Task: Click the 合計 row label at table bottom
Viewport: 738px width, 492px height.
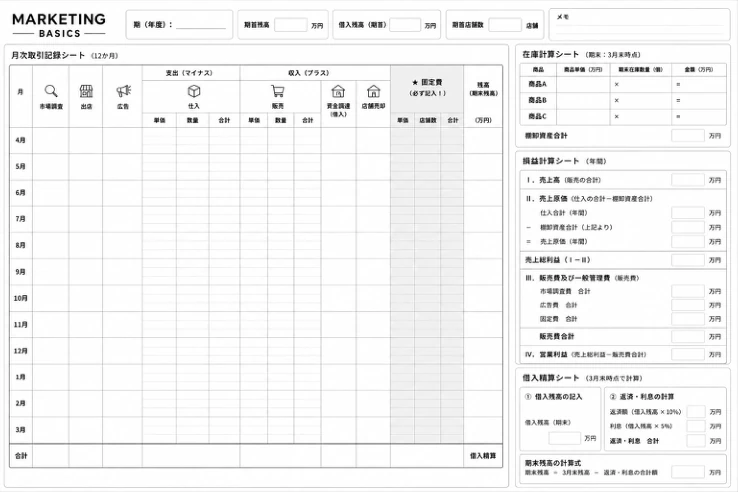Action: (x=21, y=456)
